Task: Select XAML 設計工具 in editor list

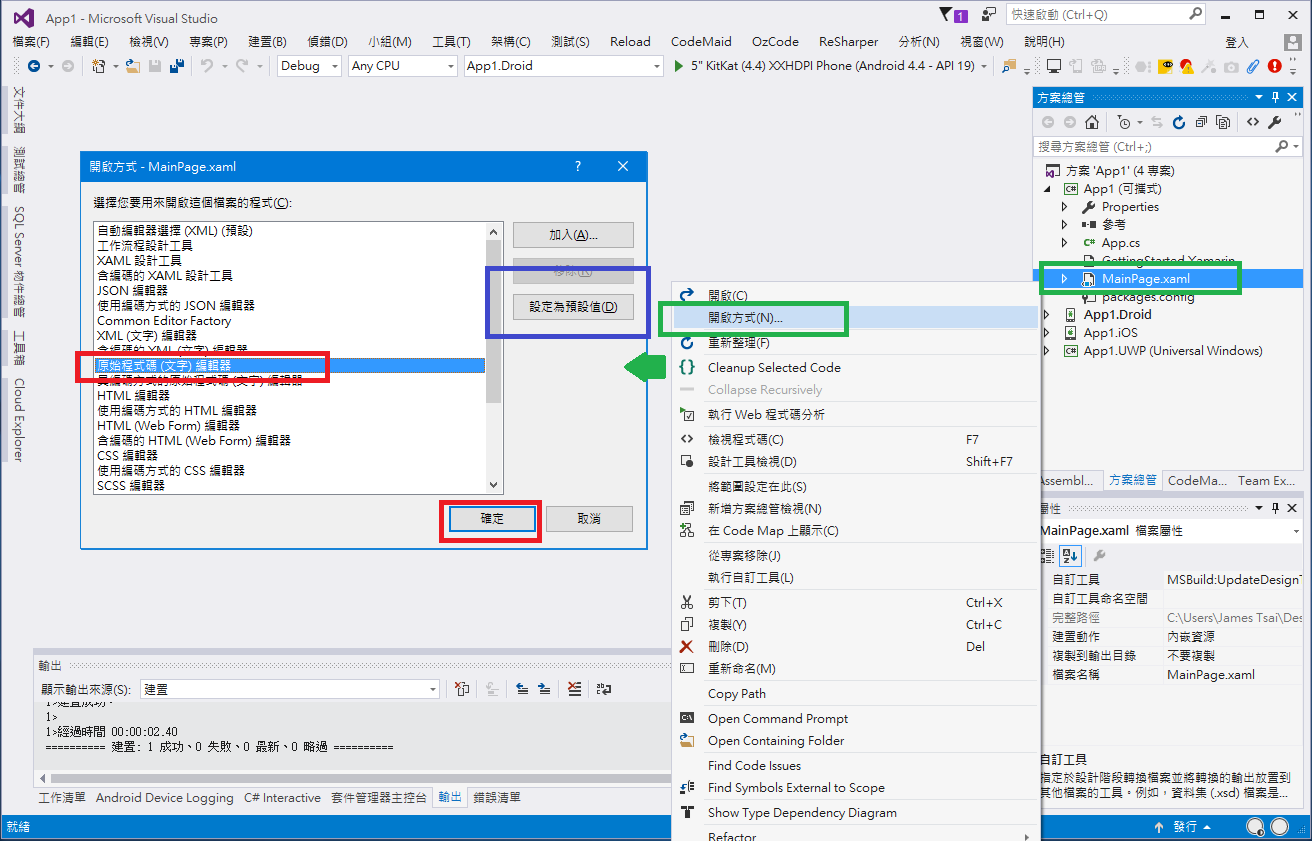Action: tap(139, 260)
